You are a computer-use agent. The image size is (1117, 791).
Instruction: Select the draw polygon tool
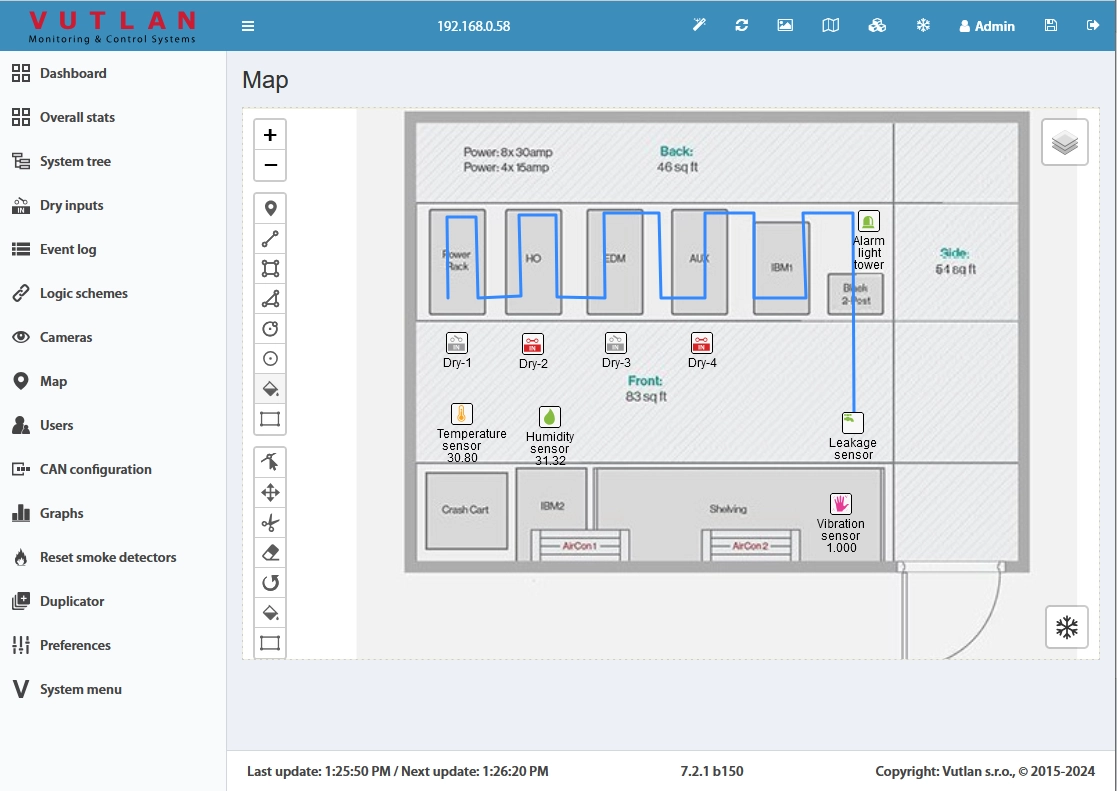click(270, 299)
